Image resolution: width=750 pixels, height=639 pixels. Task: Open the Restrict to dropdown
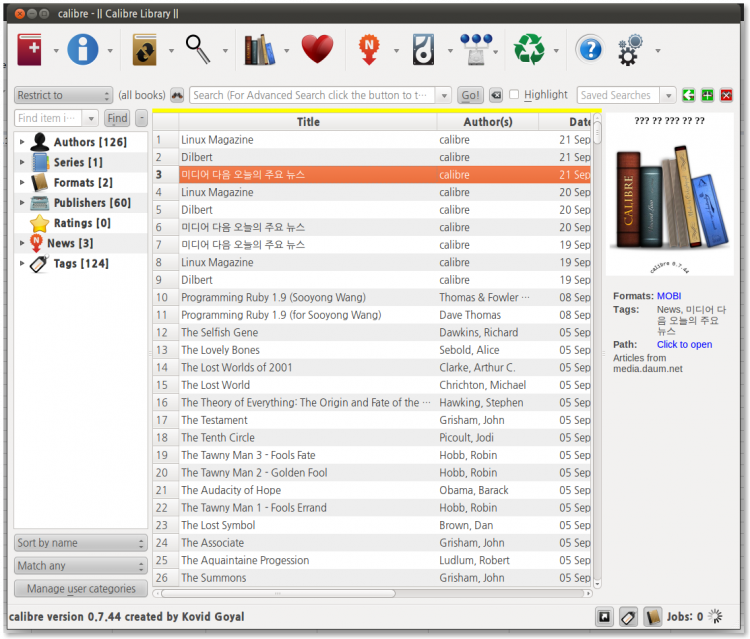click(63, 95)
